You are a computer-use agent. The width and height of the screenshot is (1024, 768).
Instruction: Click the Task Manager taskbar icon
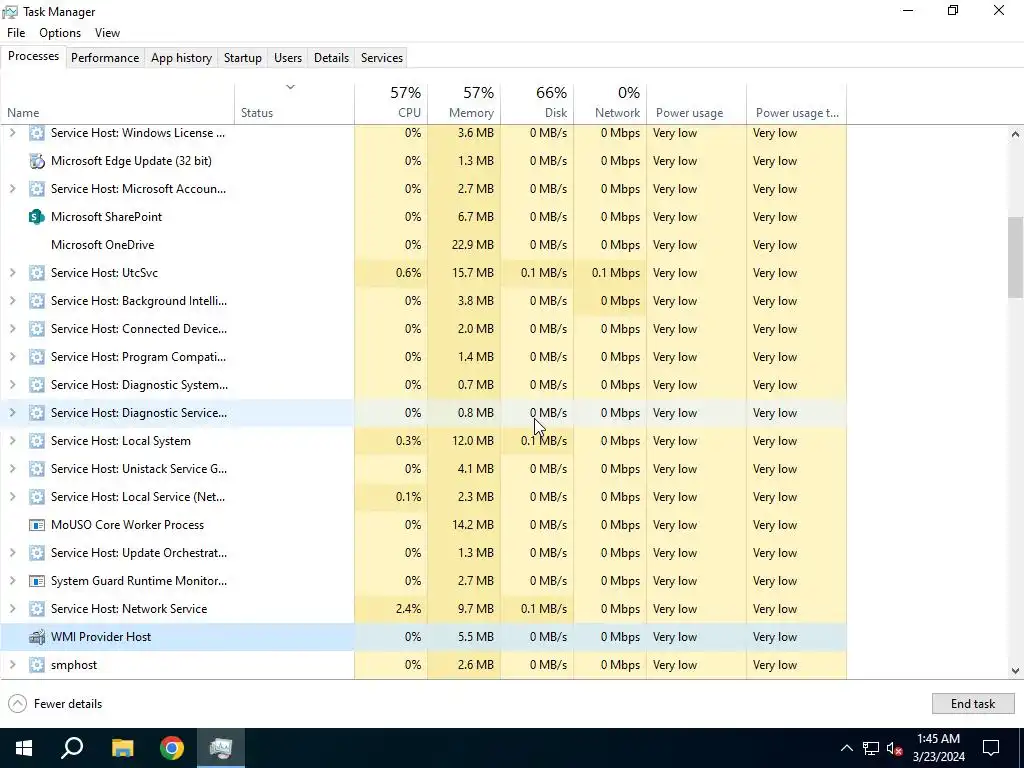(221, 748)
